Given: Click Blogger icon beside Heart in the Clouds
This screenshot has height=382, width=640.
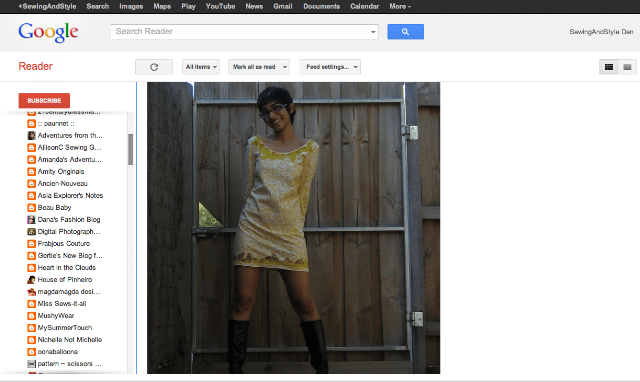Looking at the screenshot, I should tap(31, 268).
